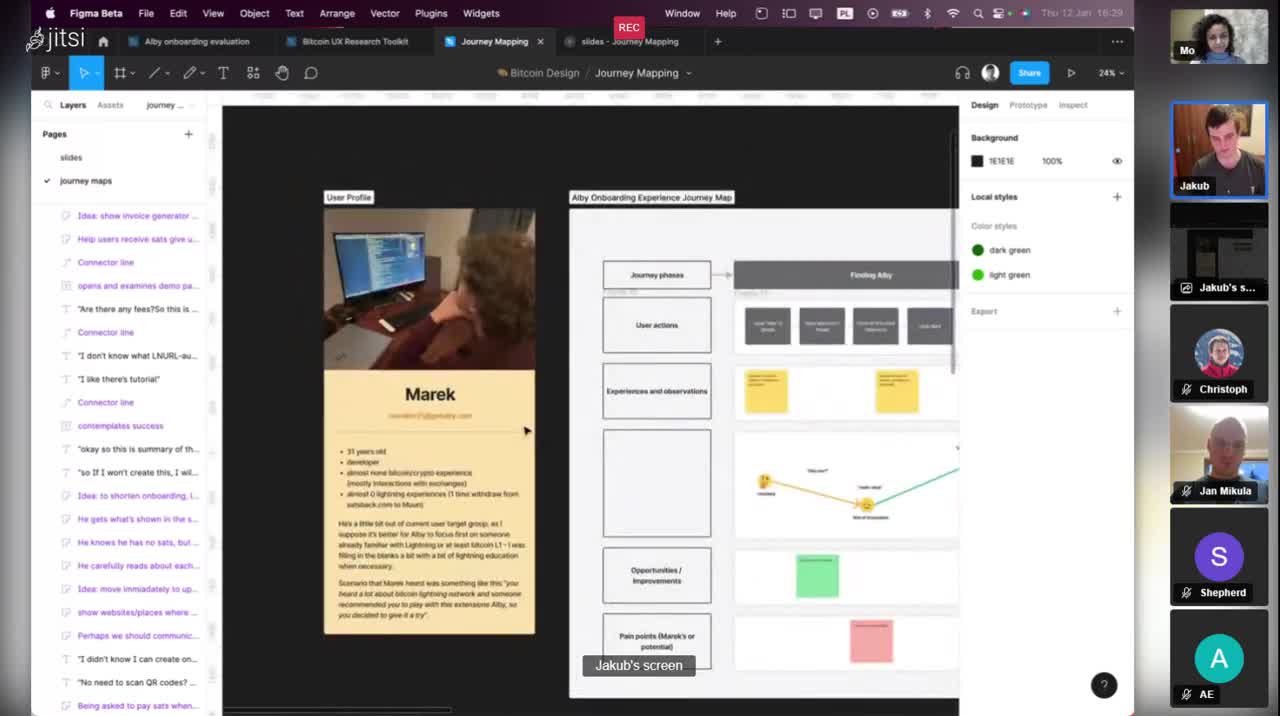Click the Mo participant video tile

[x=1219, y=37]
